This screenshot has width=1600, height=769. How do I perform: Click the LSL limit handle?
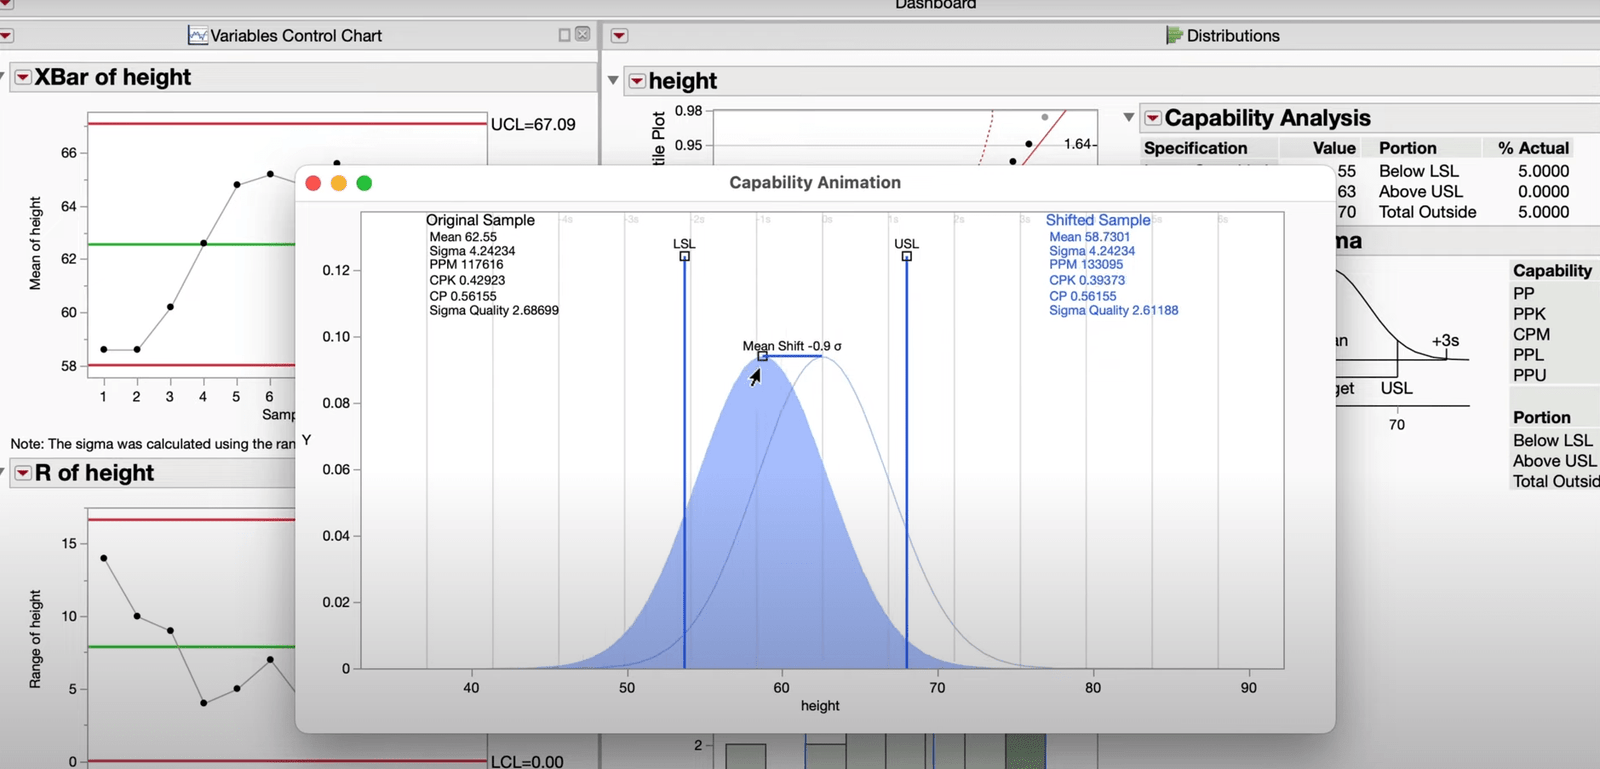685,257
